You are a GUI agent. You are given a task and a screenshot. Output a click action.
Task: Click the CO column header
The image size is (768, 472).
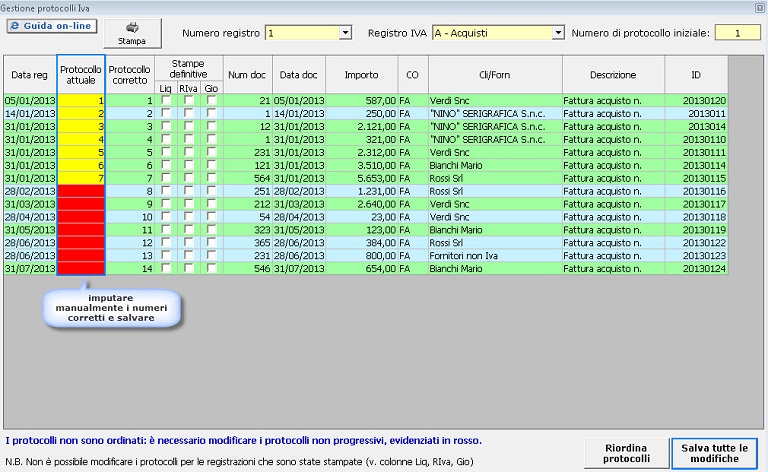[x=412, y=75]
